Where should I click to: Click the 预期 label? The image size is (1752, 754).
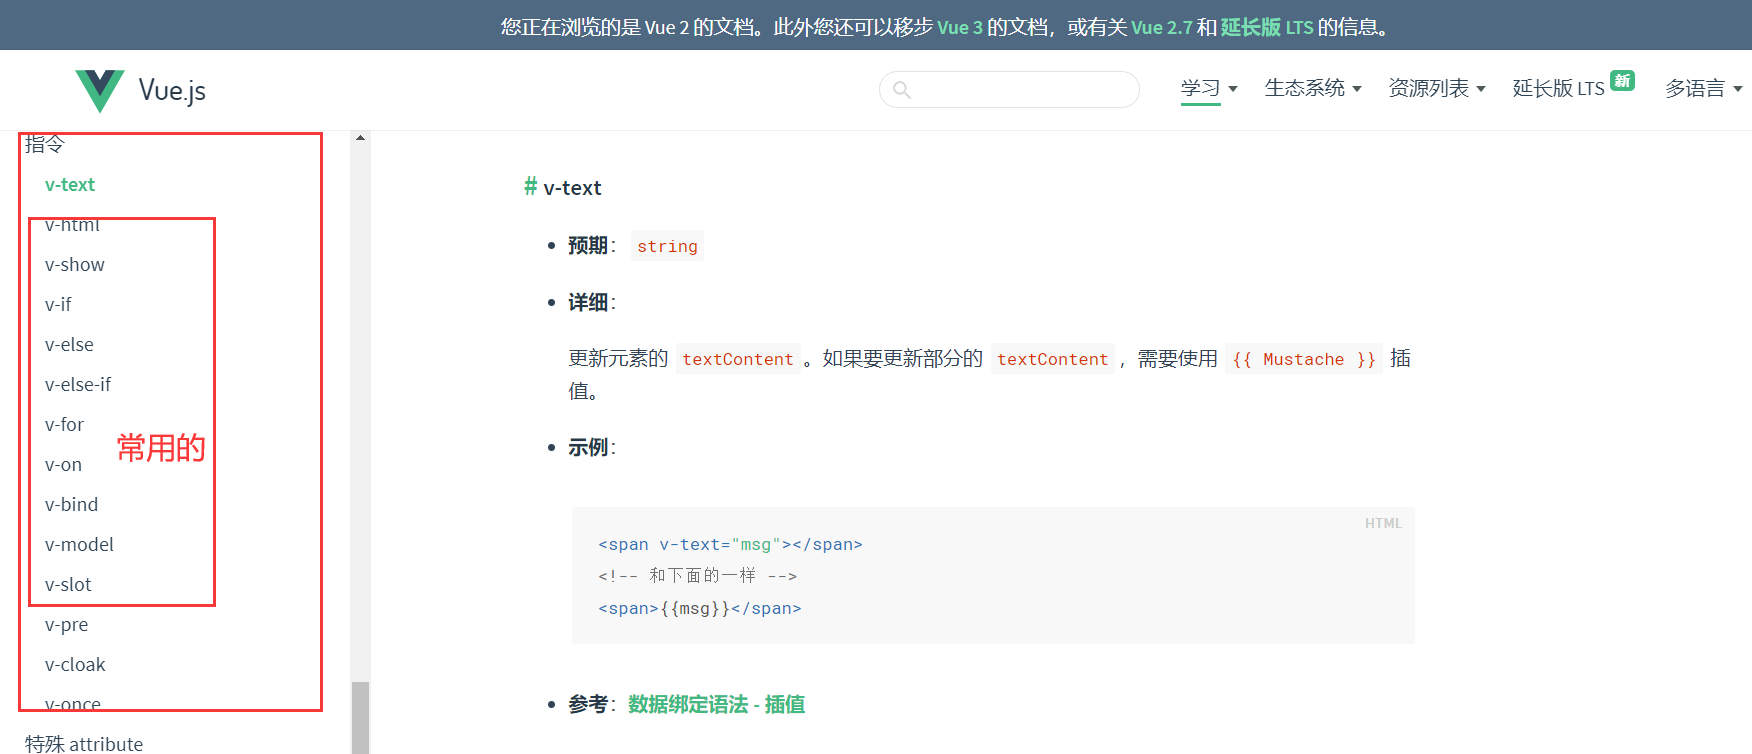tap(588, 245)
